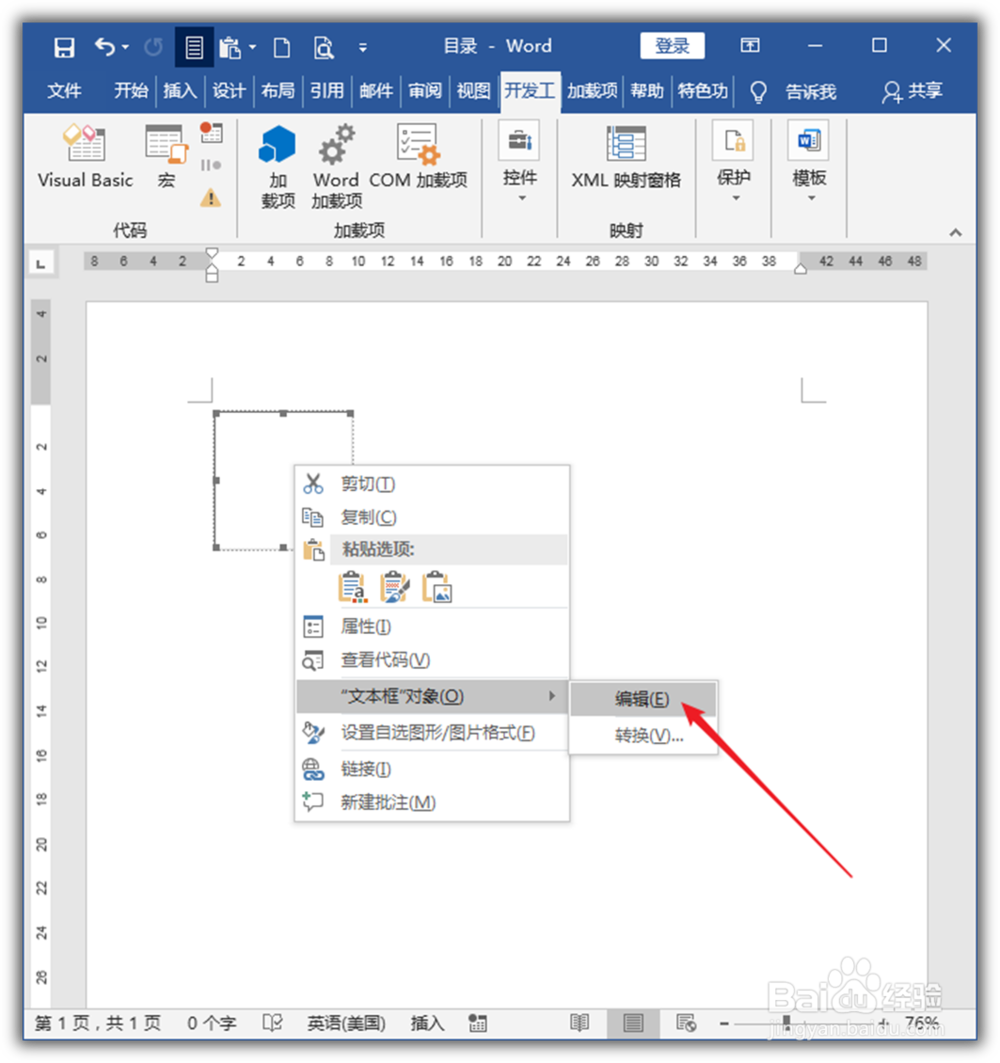Open ribbon display options icon
Viewport: 1000px width, 1063px height.
750,45
